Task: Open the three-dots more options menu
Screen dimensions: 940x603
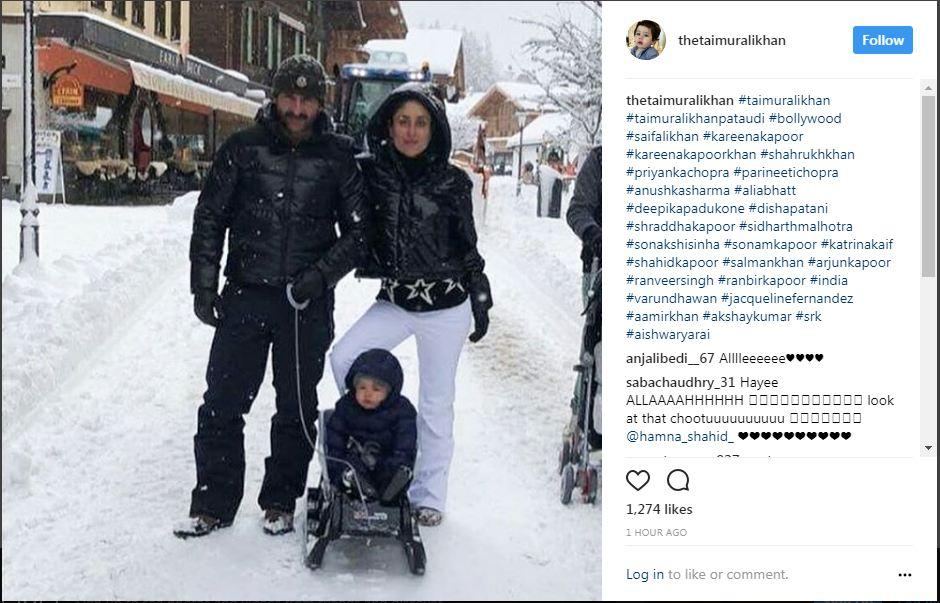Action: (x=905, y=575)
